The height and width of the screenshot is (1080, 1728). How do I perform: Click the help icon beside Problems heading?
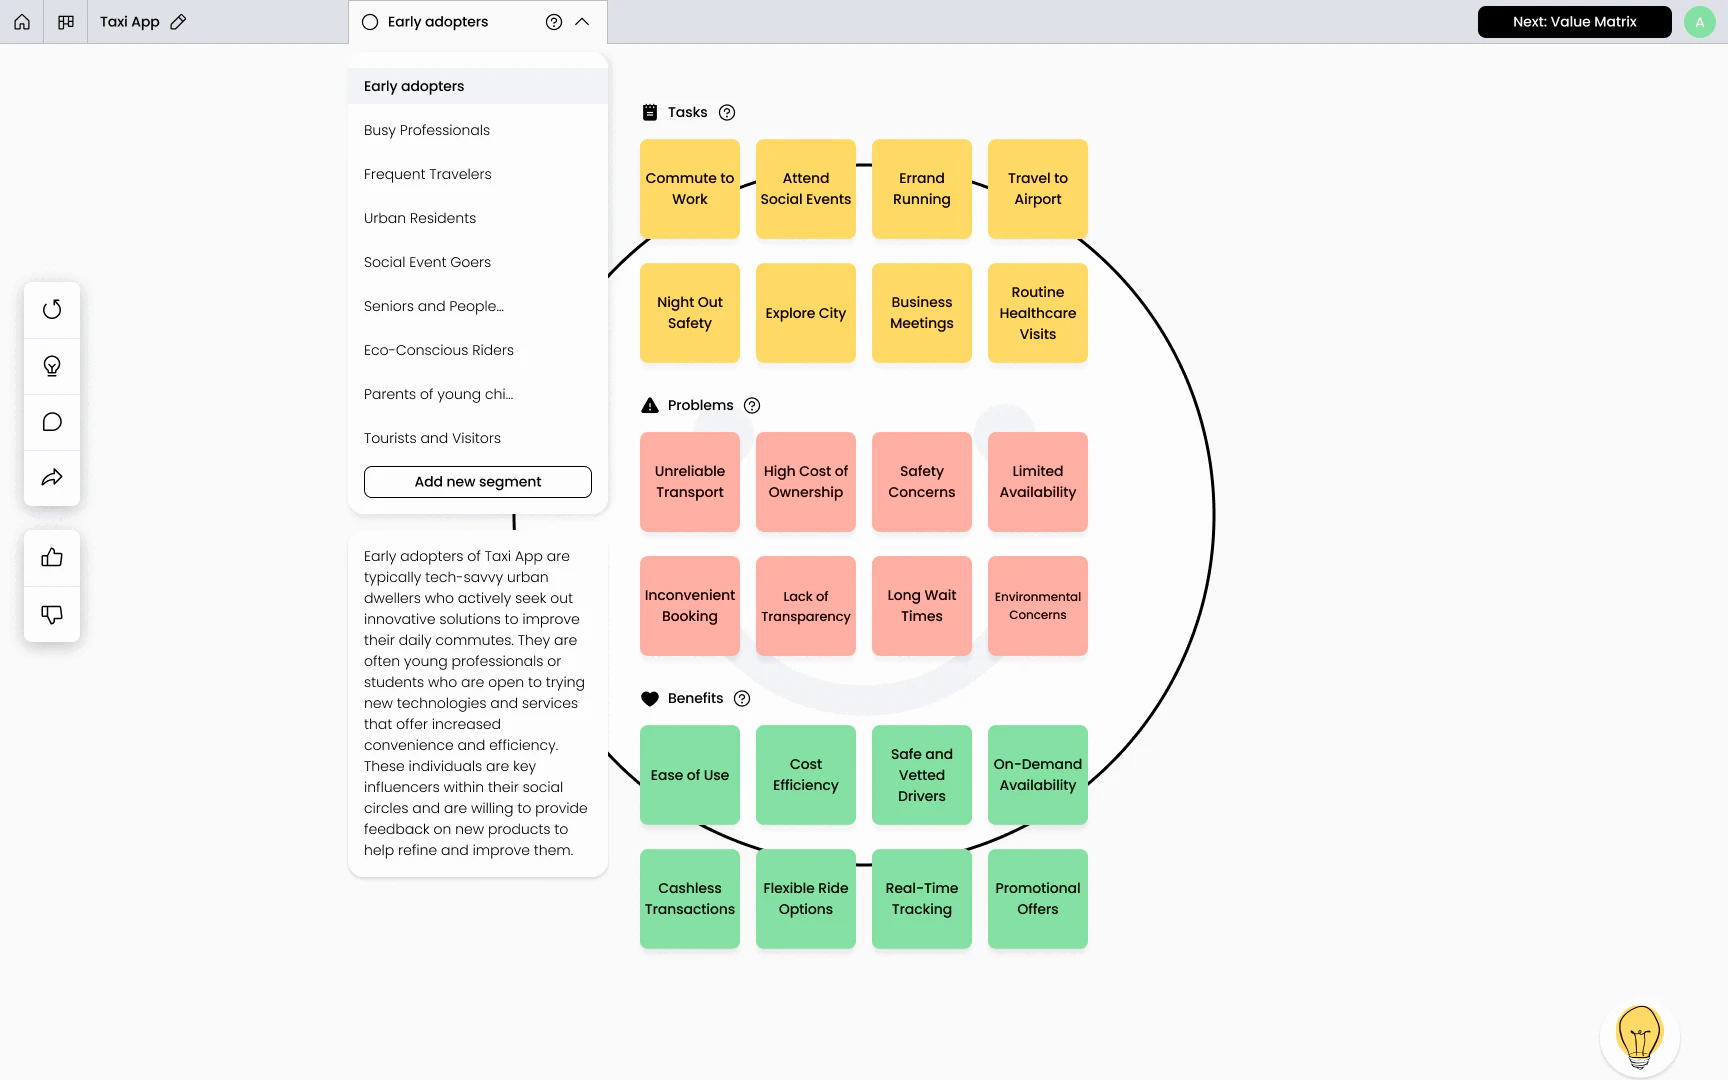click(x=752, y=405)
